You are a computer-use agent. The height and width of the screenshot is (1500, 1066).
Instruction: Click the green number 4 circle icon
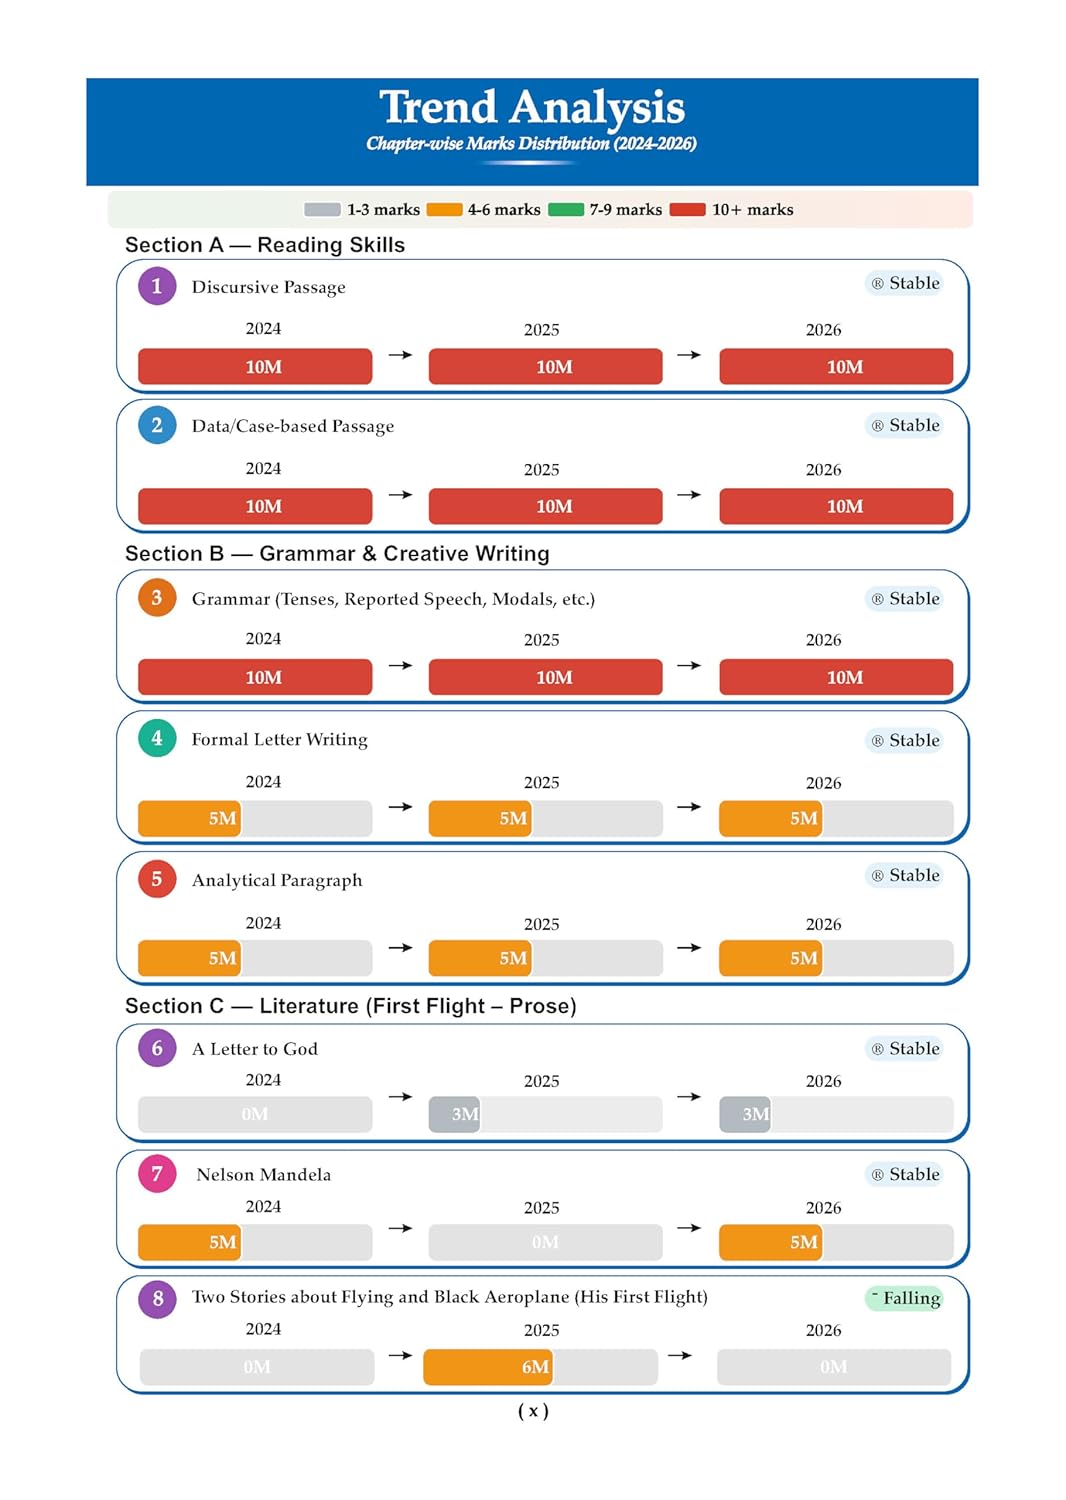pyautogui.click(x=157, y=739)
